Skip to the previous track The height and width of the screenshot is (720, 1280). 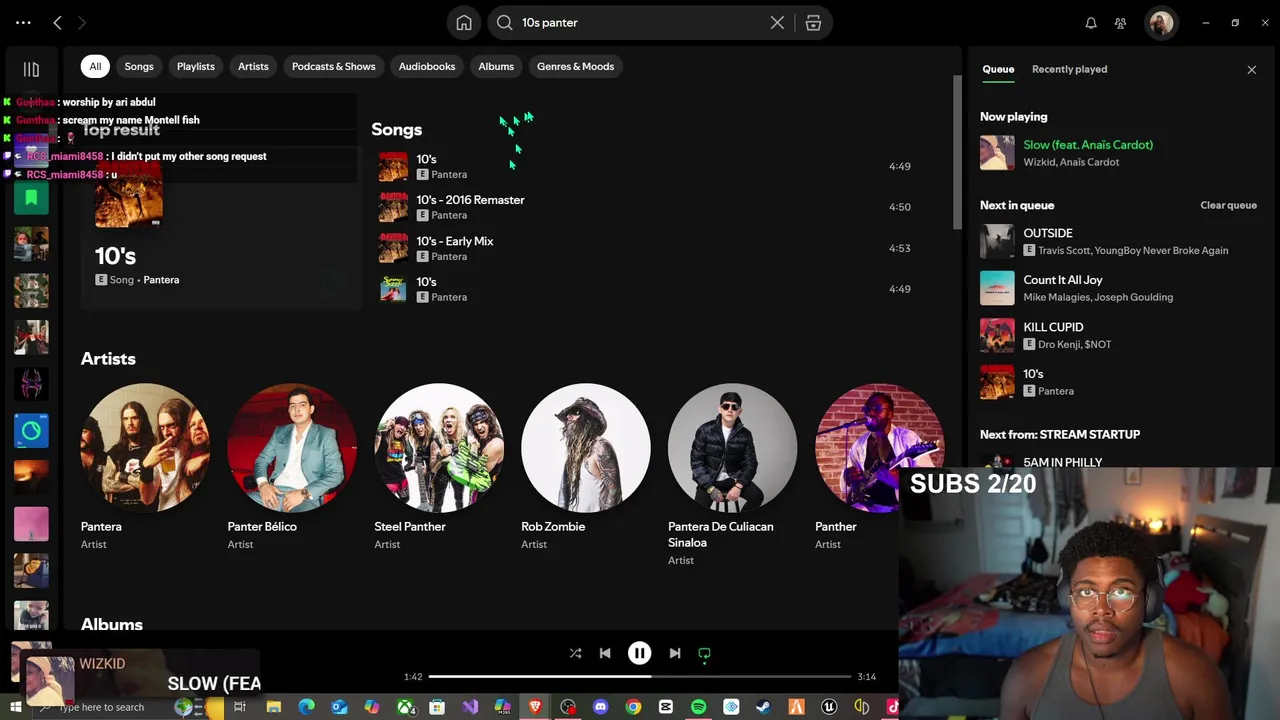(x=605, y=653)
